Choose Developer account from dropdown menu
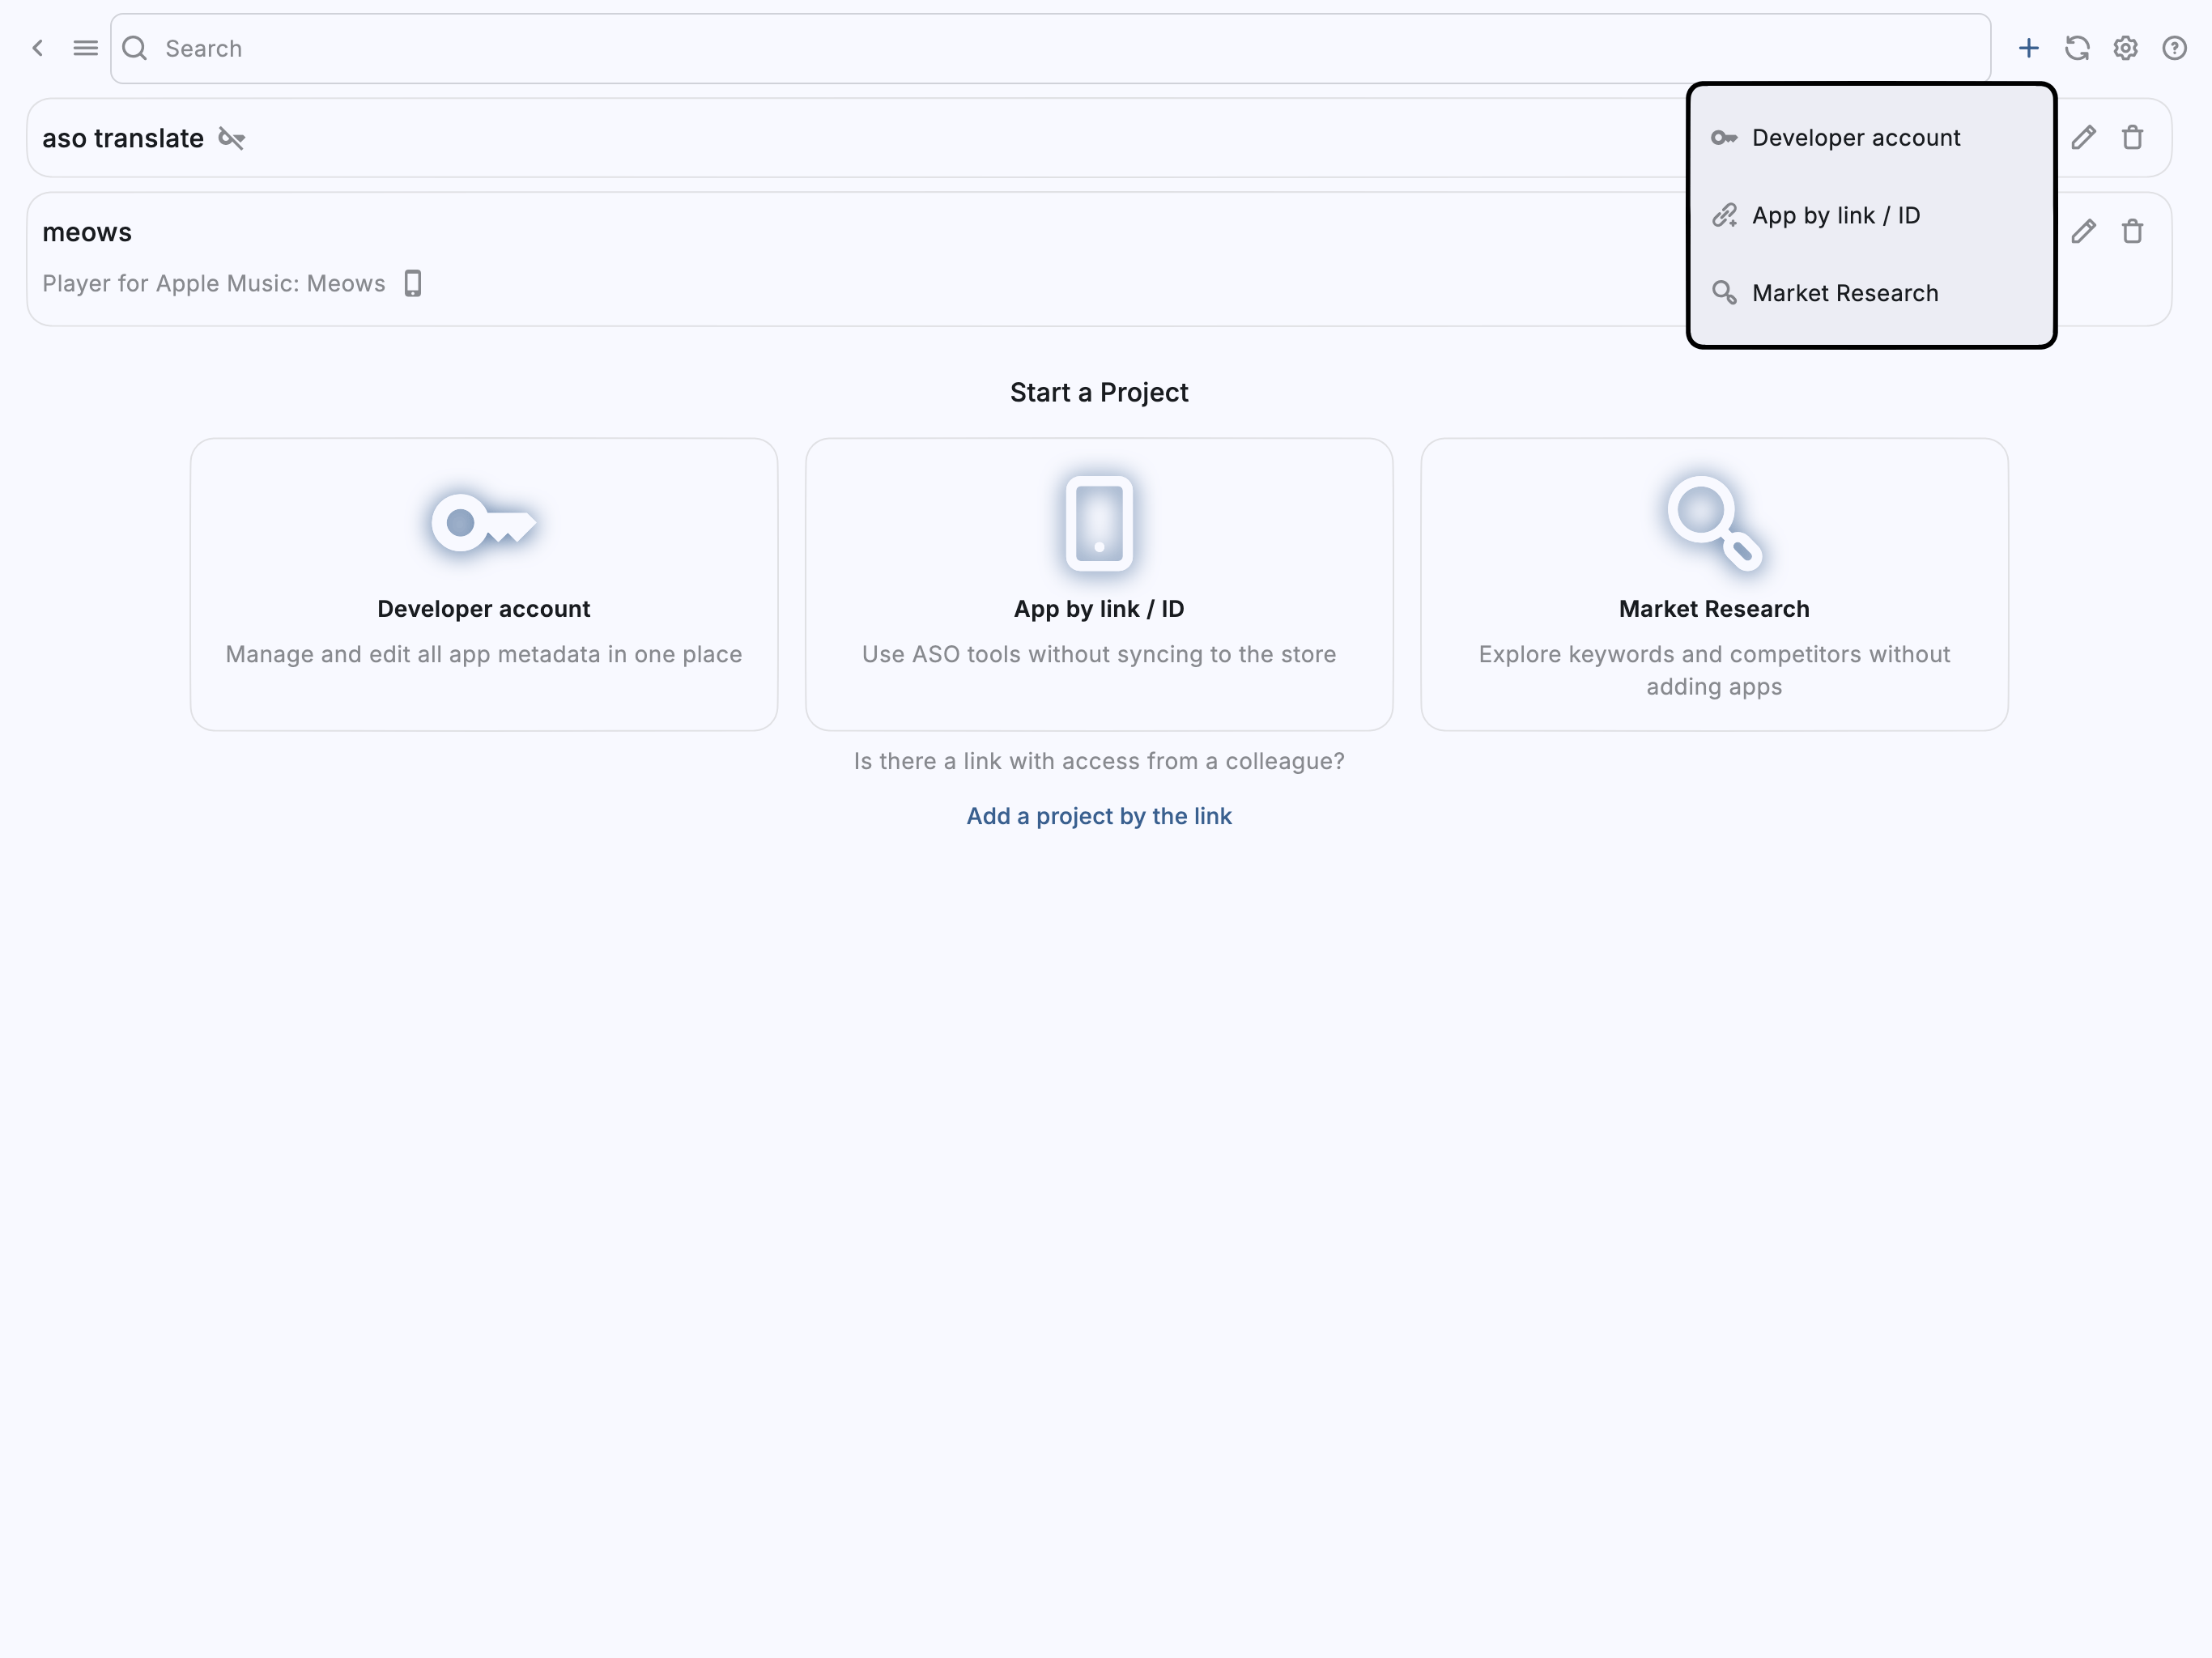Image resolution: width=2212 pixels, height=1658 pixels. [x=1855, y=138]
